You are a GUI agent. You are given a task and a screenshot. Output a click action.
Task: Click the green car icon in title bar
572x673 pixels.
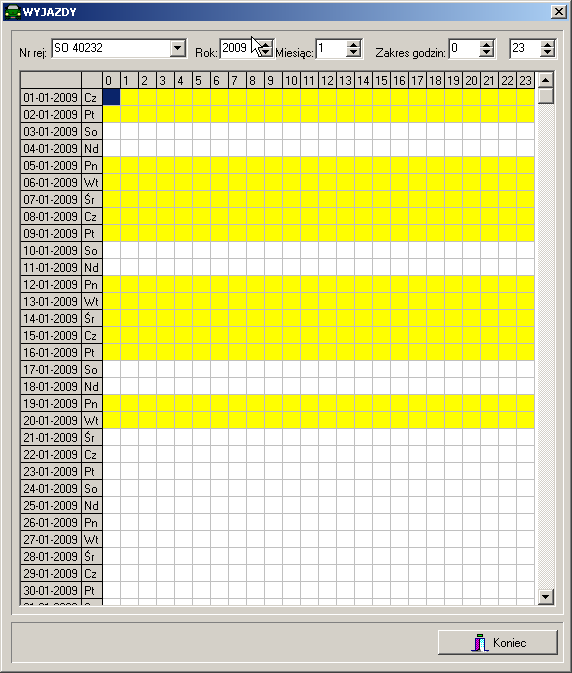[x=12, y=12]
